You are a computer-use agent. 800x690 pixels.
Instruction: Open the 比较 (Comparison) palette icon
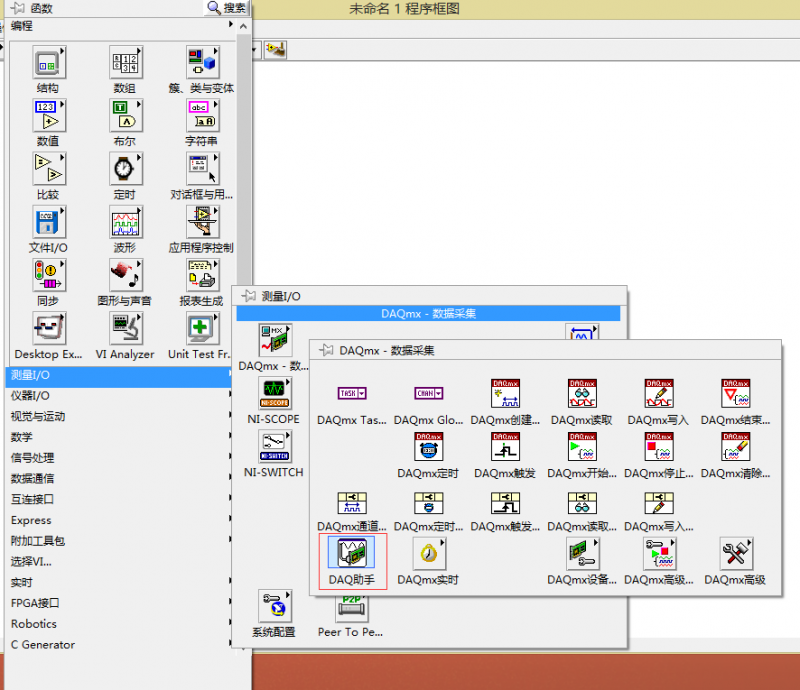(x=49, y=168)
